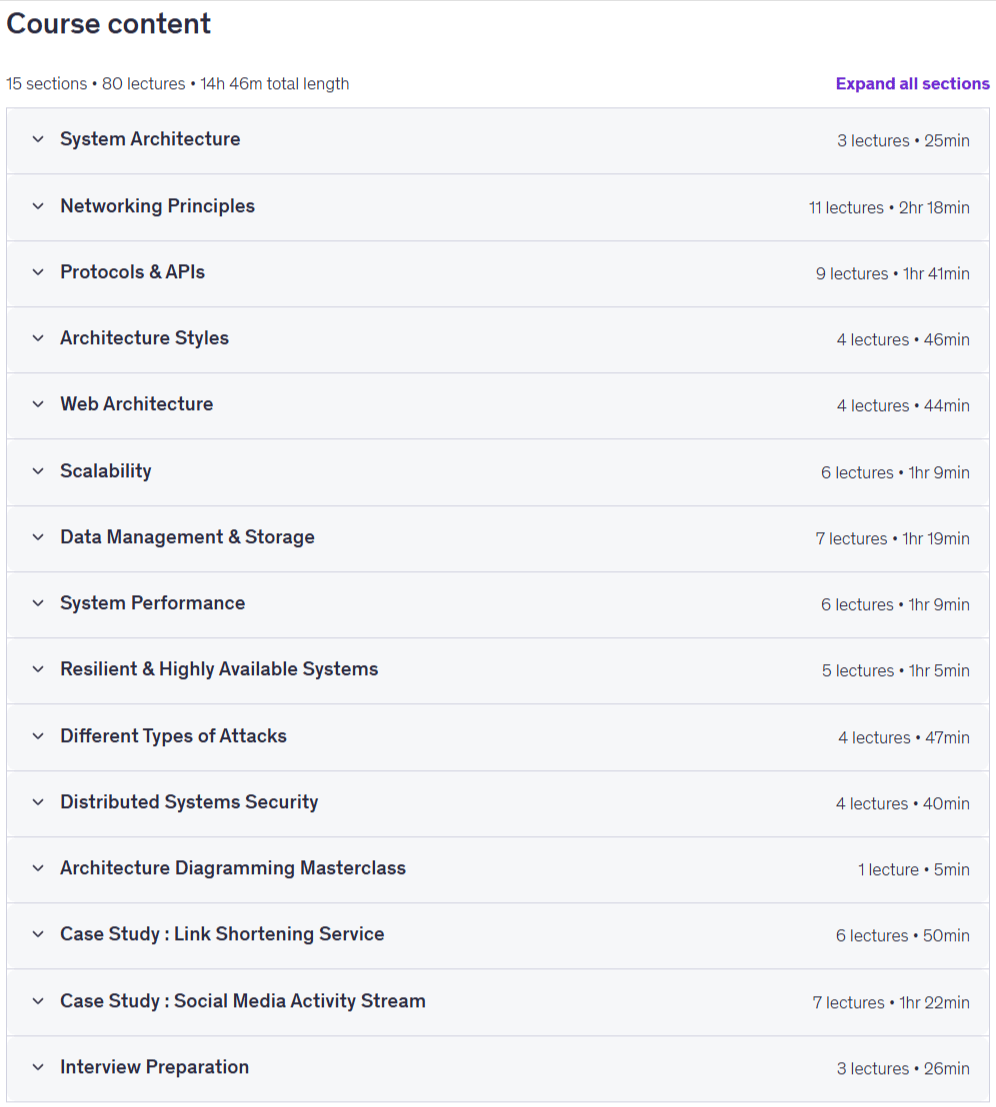Open chevron for Resilient & Highly Available Systems
The image size is (996, 1107).
[x=38, y=669]
